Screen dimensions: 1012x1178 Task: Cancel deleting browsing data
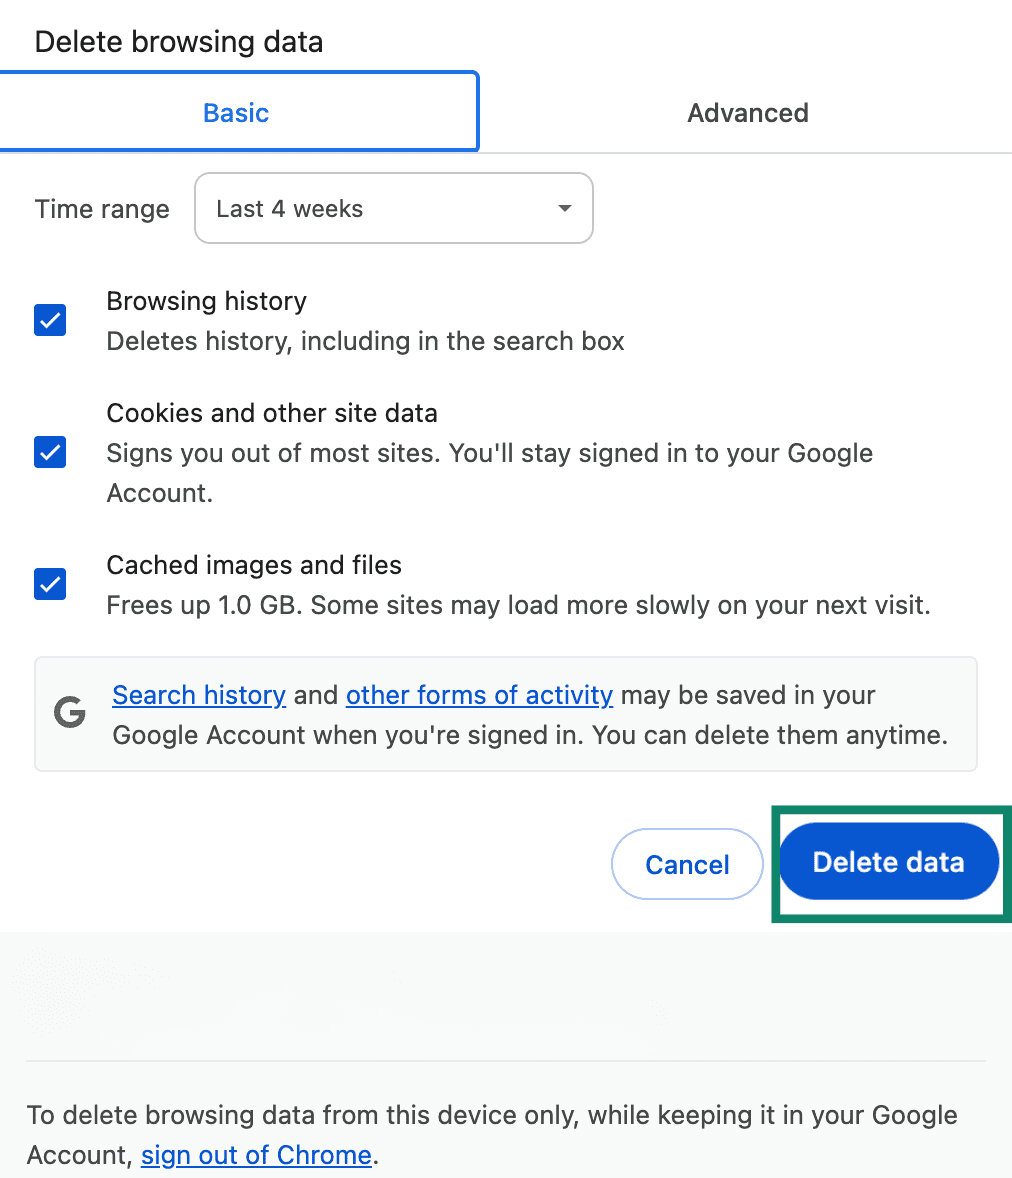(687, 864)
